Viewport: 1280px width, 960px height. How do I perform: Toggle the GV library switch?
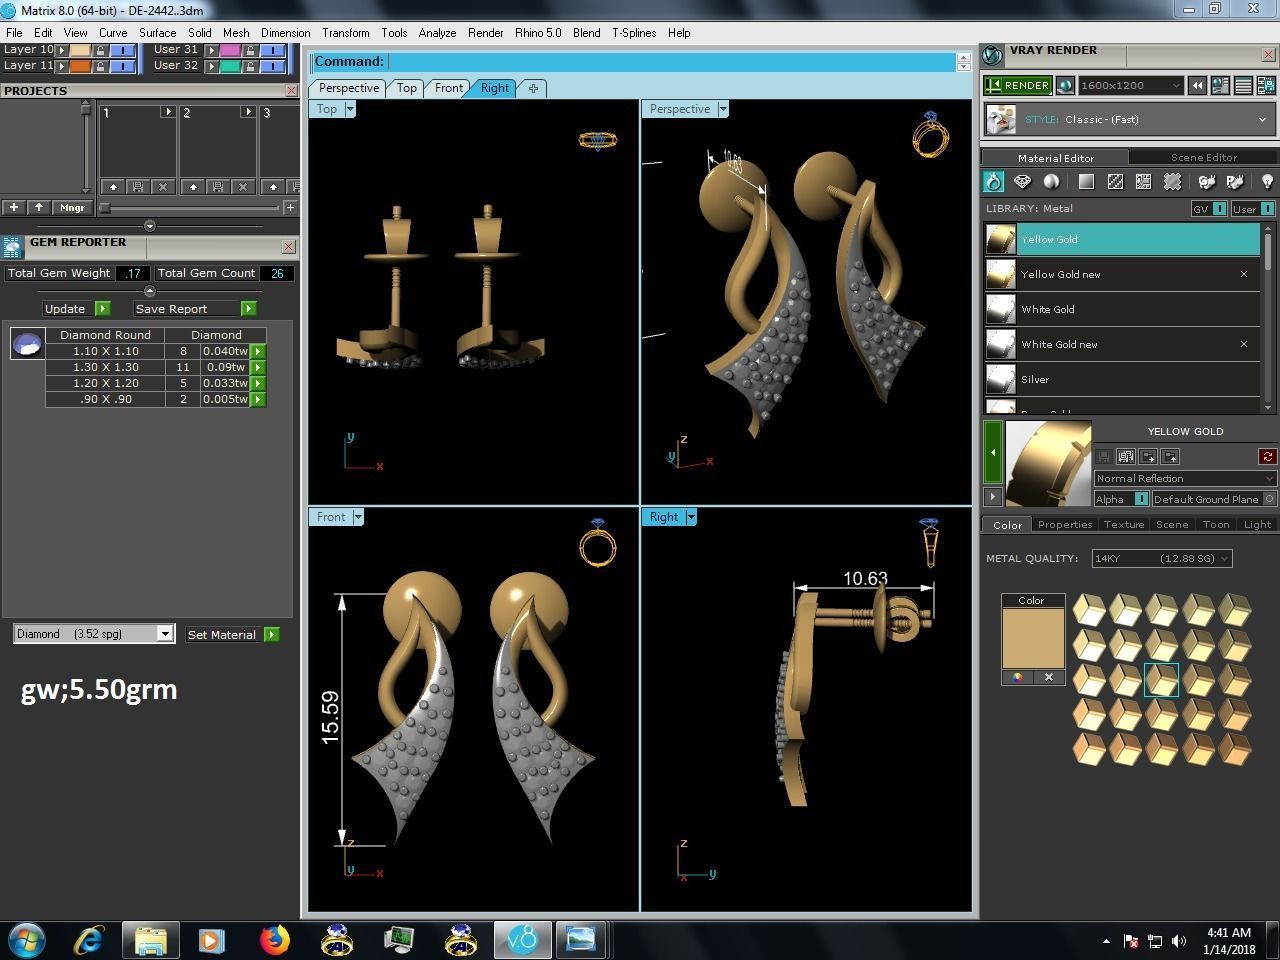[x=1219, y=208]
